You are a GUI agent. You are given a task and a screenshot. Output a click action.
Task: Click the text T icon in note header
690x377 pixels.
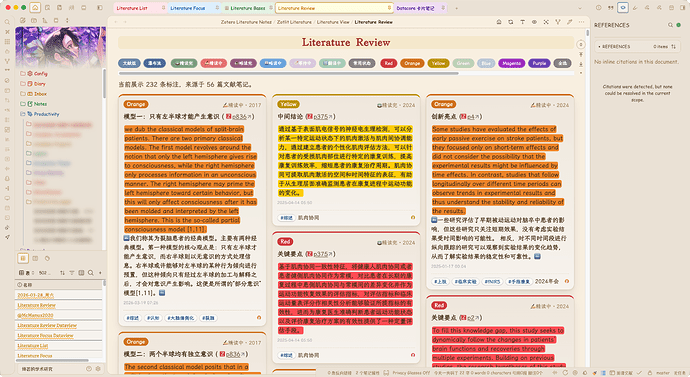[522, 22]
